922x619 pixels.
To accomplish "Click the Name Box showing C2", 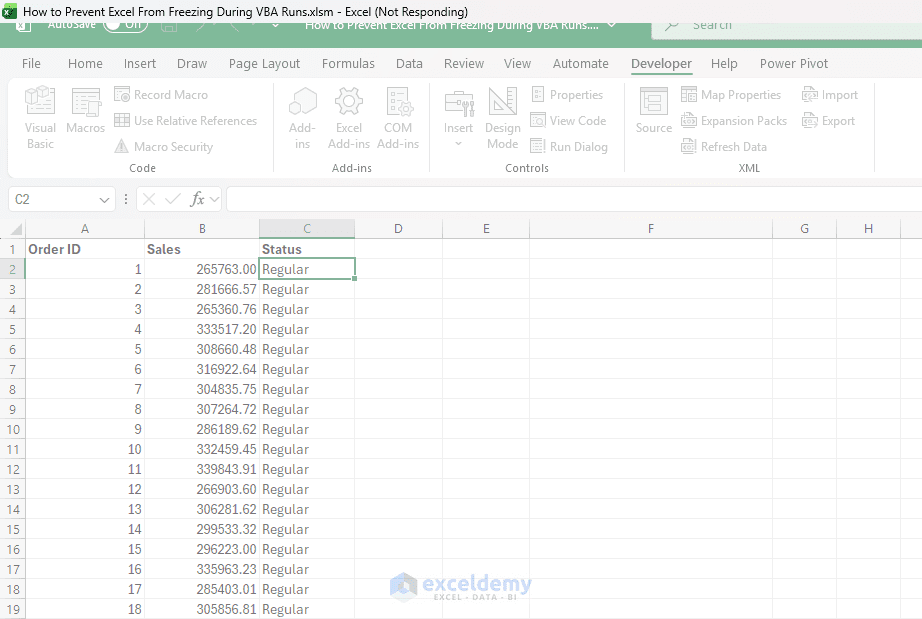I will click(x=53, y=199).
